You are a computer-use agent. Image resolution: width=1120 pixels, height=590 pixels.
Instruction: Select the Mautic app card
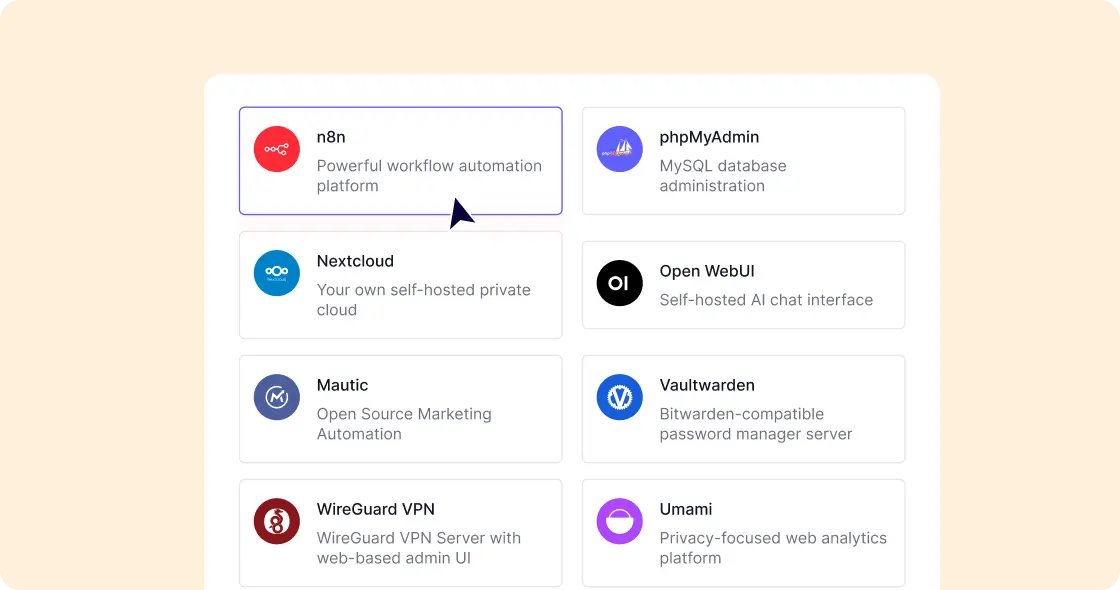pyautogui.click(x=400, y=408)
